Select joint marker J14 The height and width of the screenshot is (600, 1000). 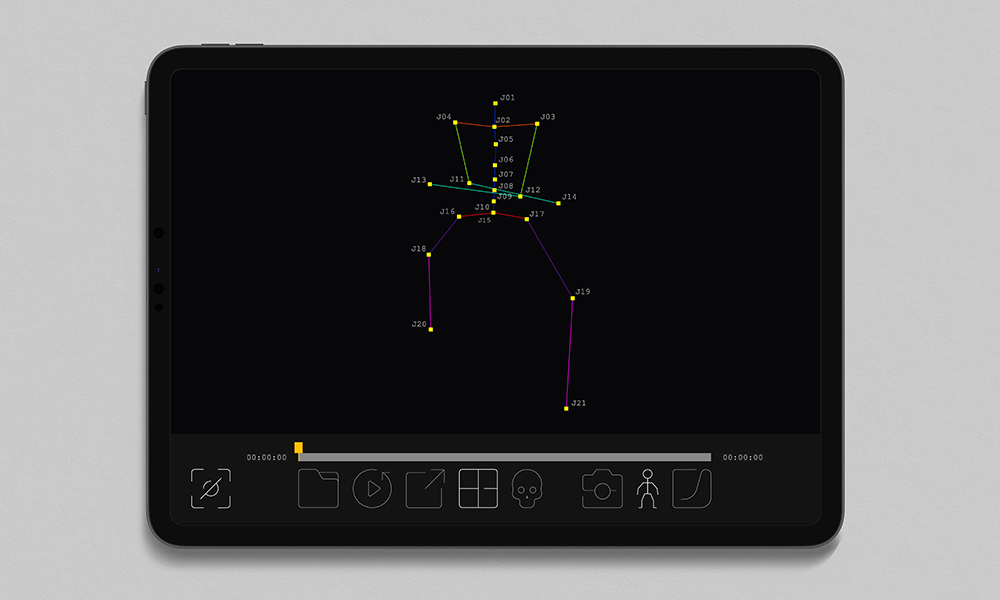[558, 203]
